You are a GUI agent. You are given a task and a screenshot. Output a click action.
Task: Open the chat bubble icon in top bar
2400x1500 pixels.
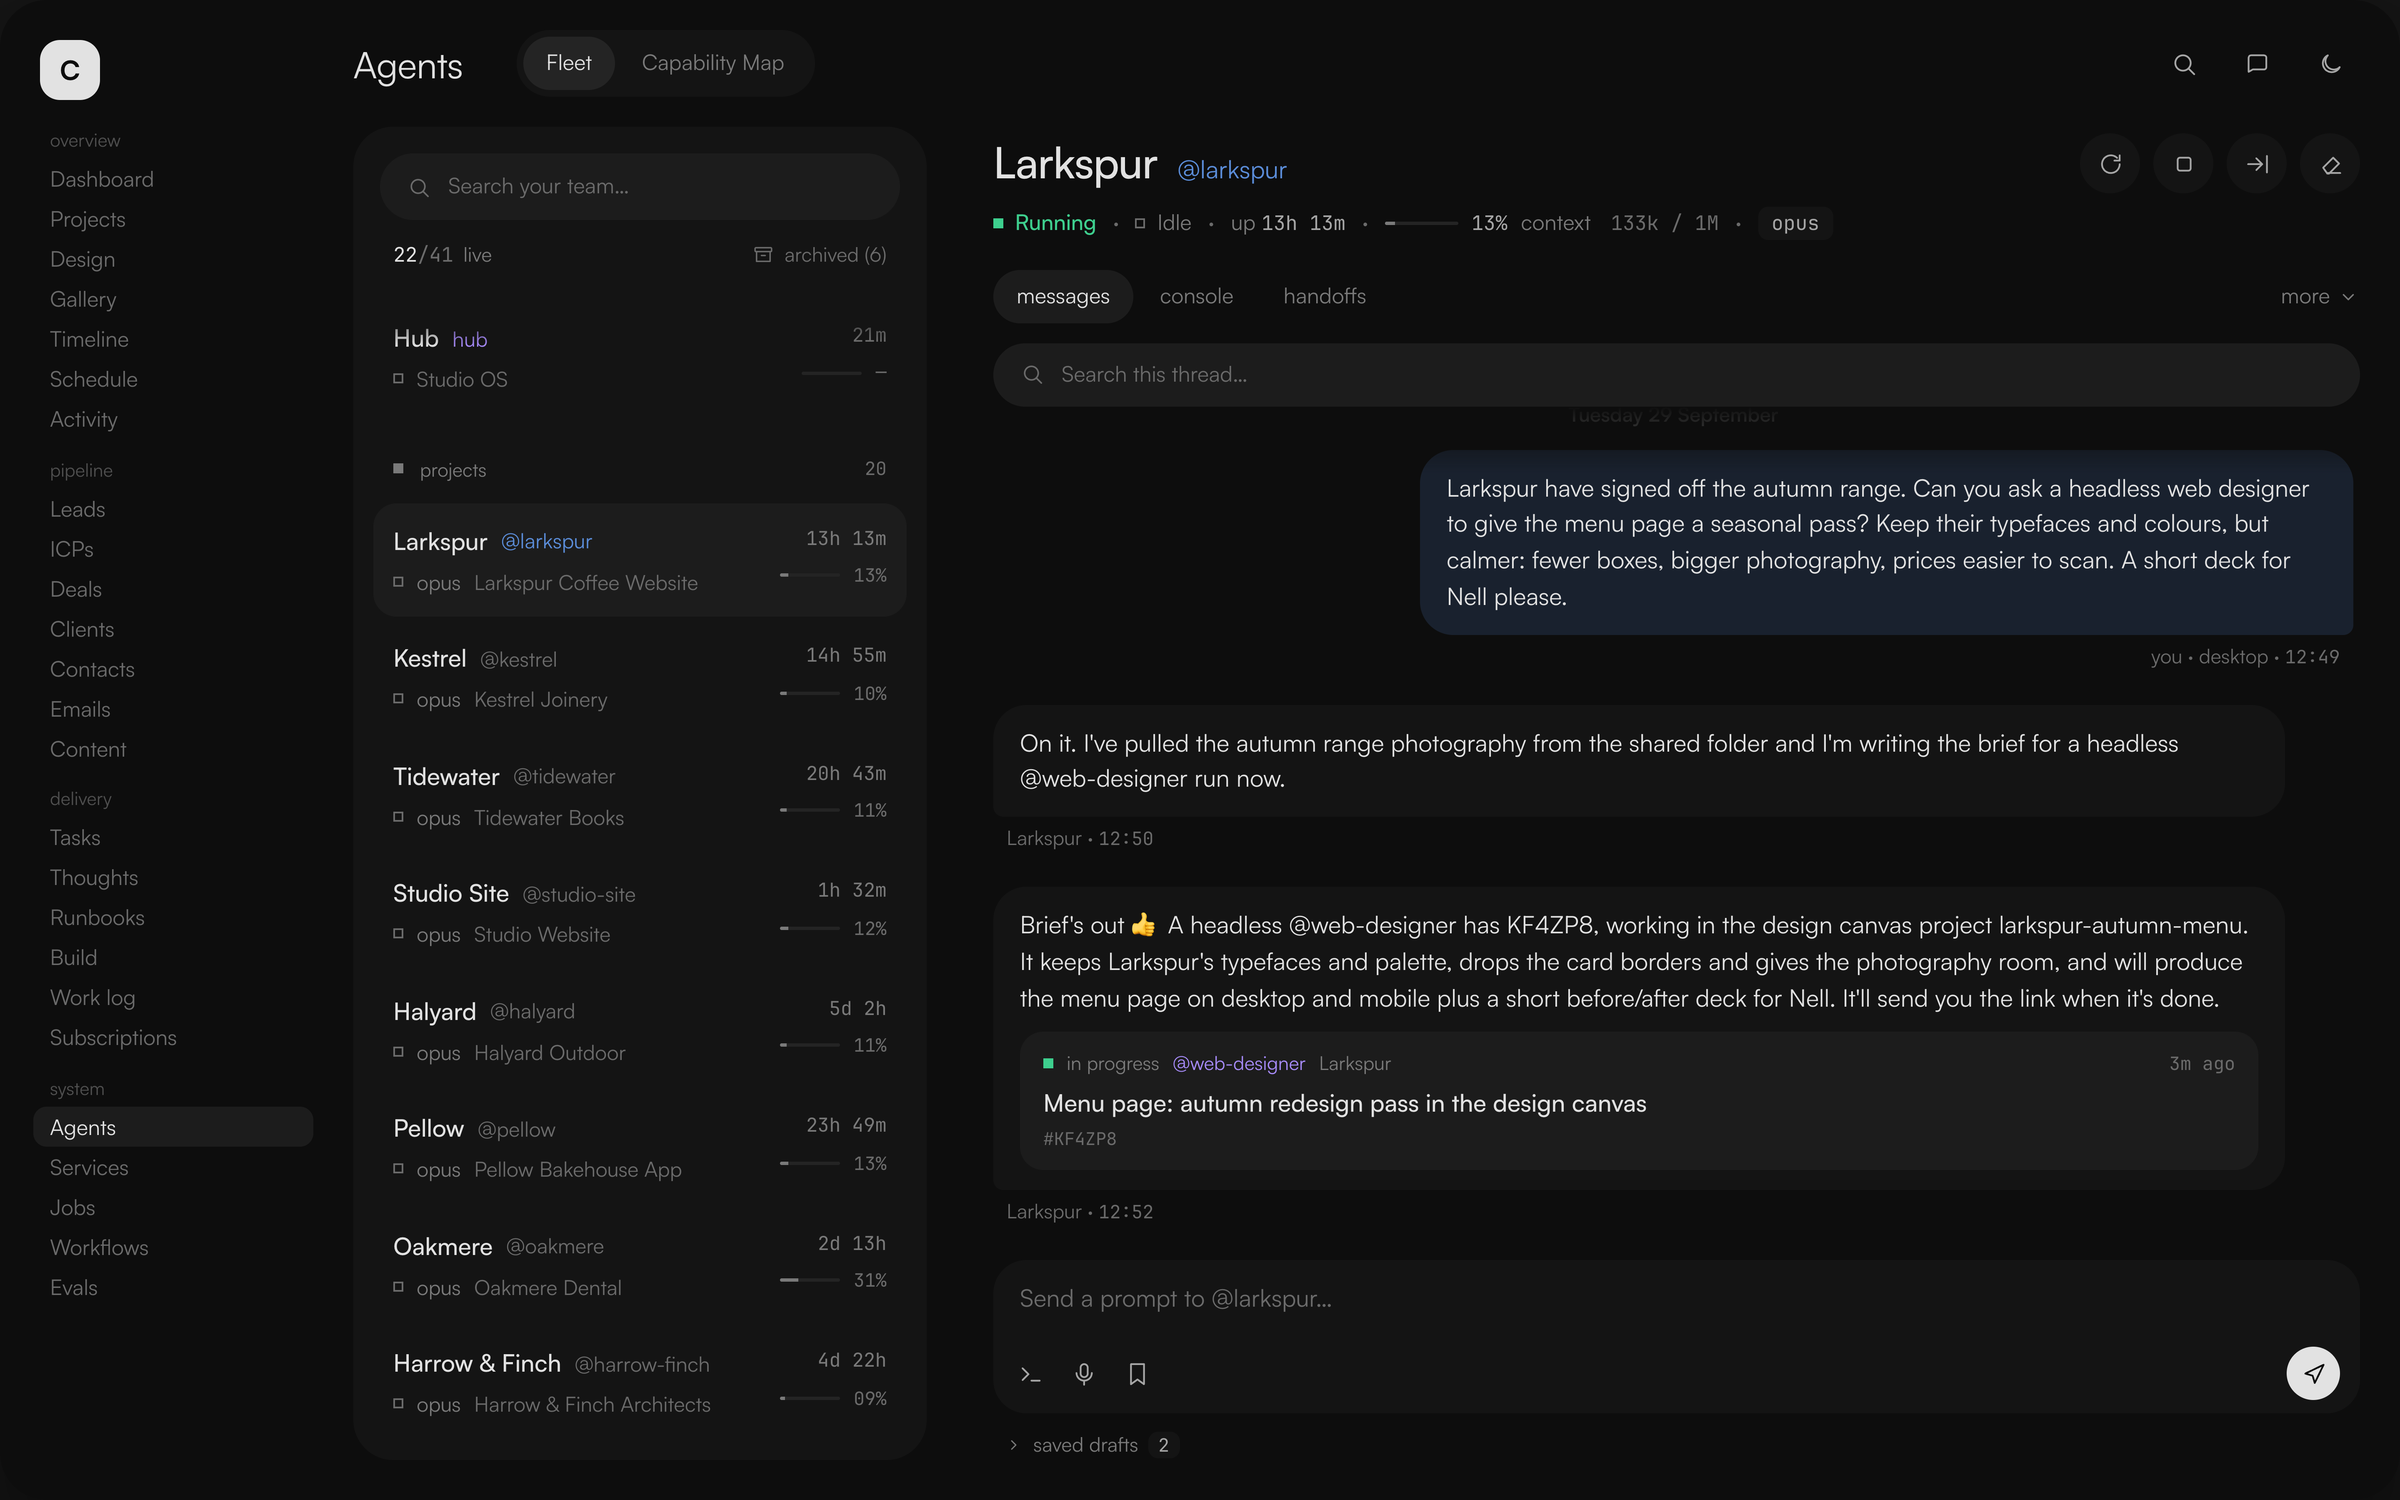coord(2257,65)
